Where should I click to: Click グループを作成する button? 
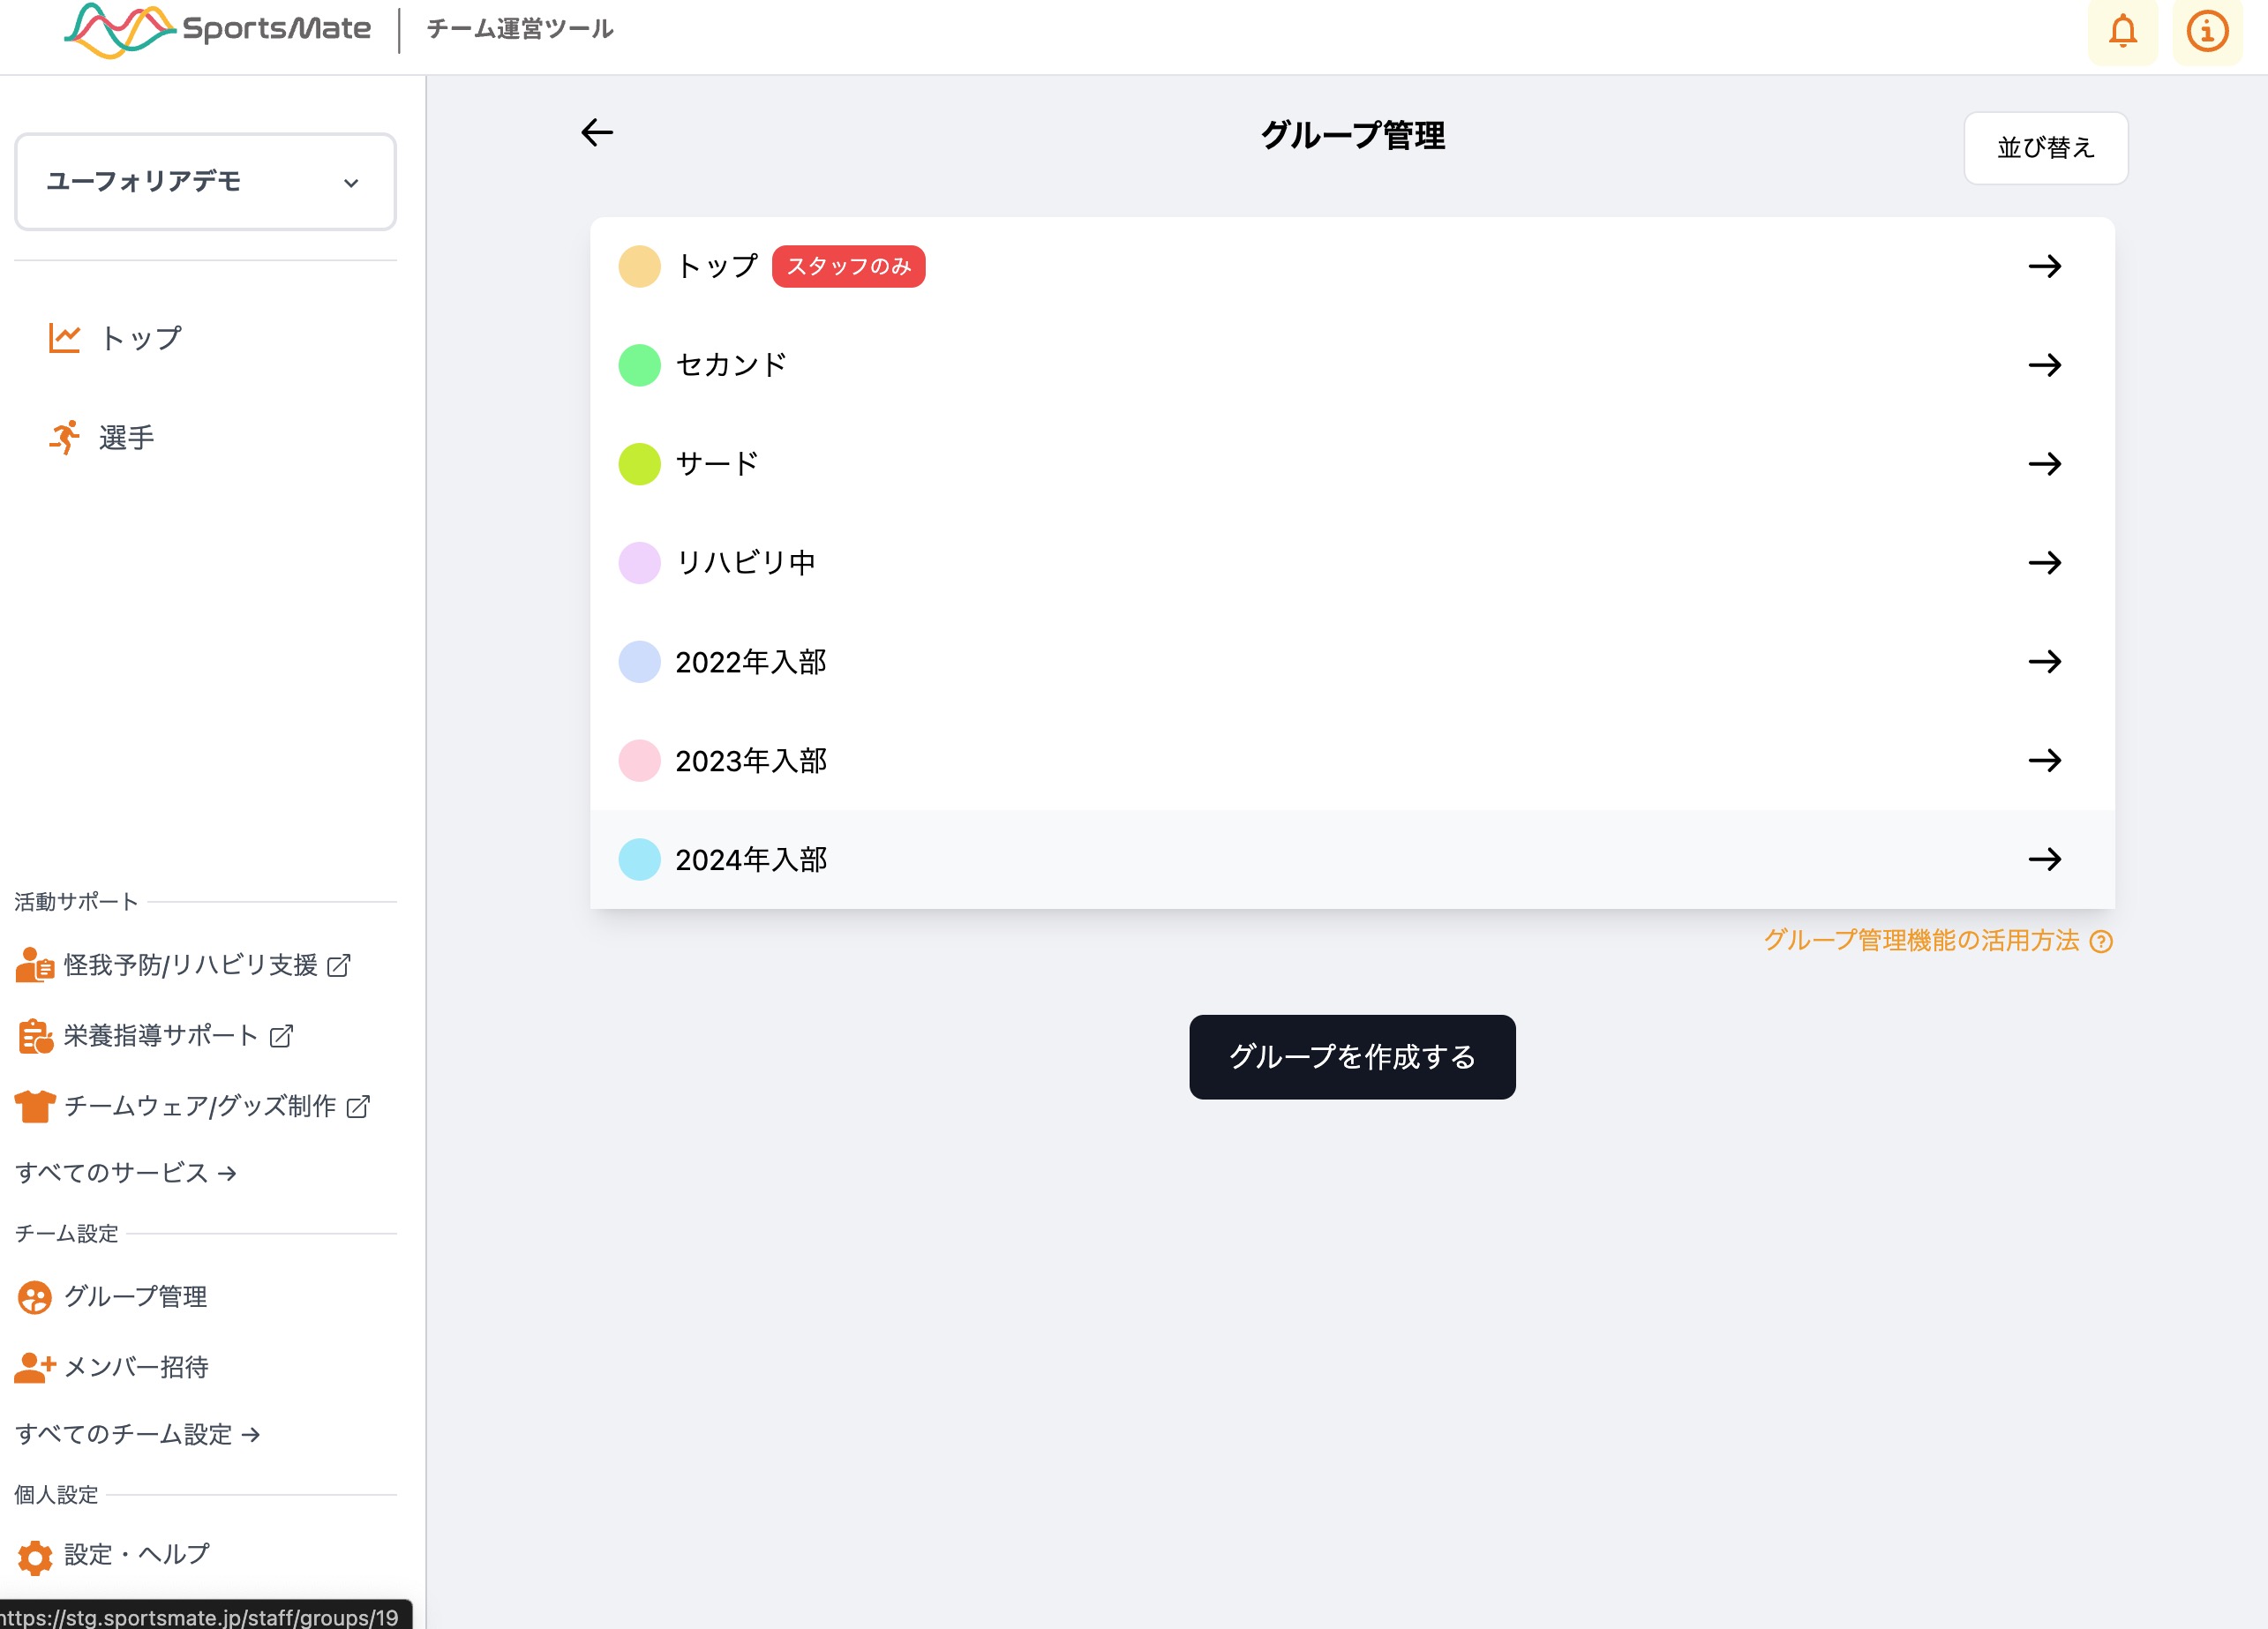tap(1352, 1057)
